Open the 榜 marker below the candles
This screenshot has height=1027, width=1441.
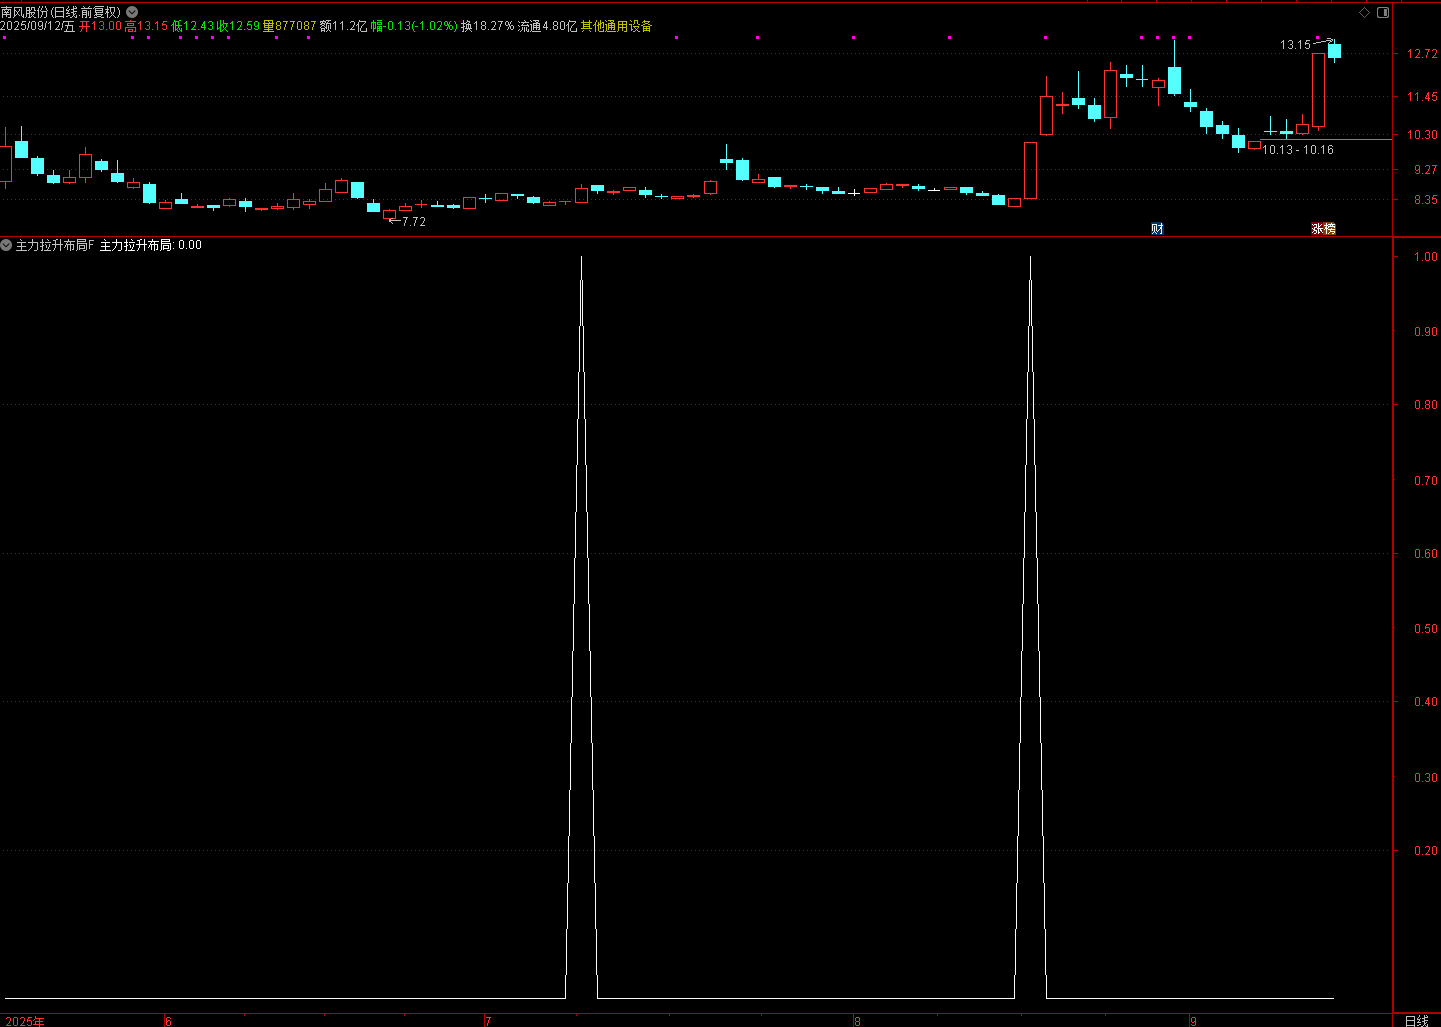[1330, 229]
